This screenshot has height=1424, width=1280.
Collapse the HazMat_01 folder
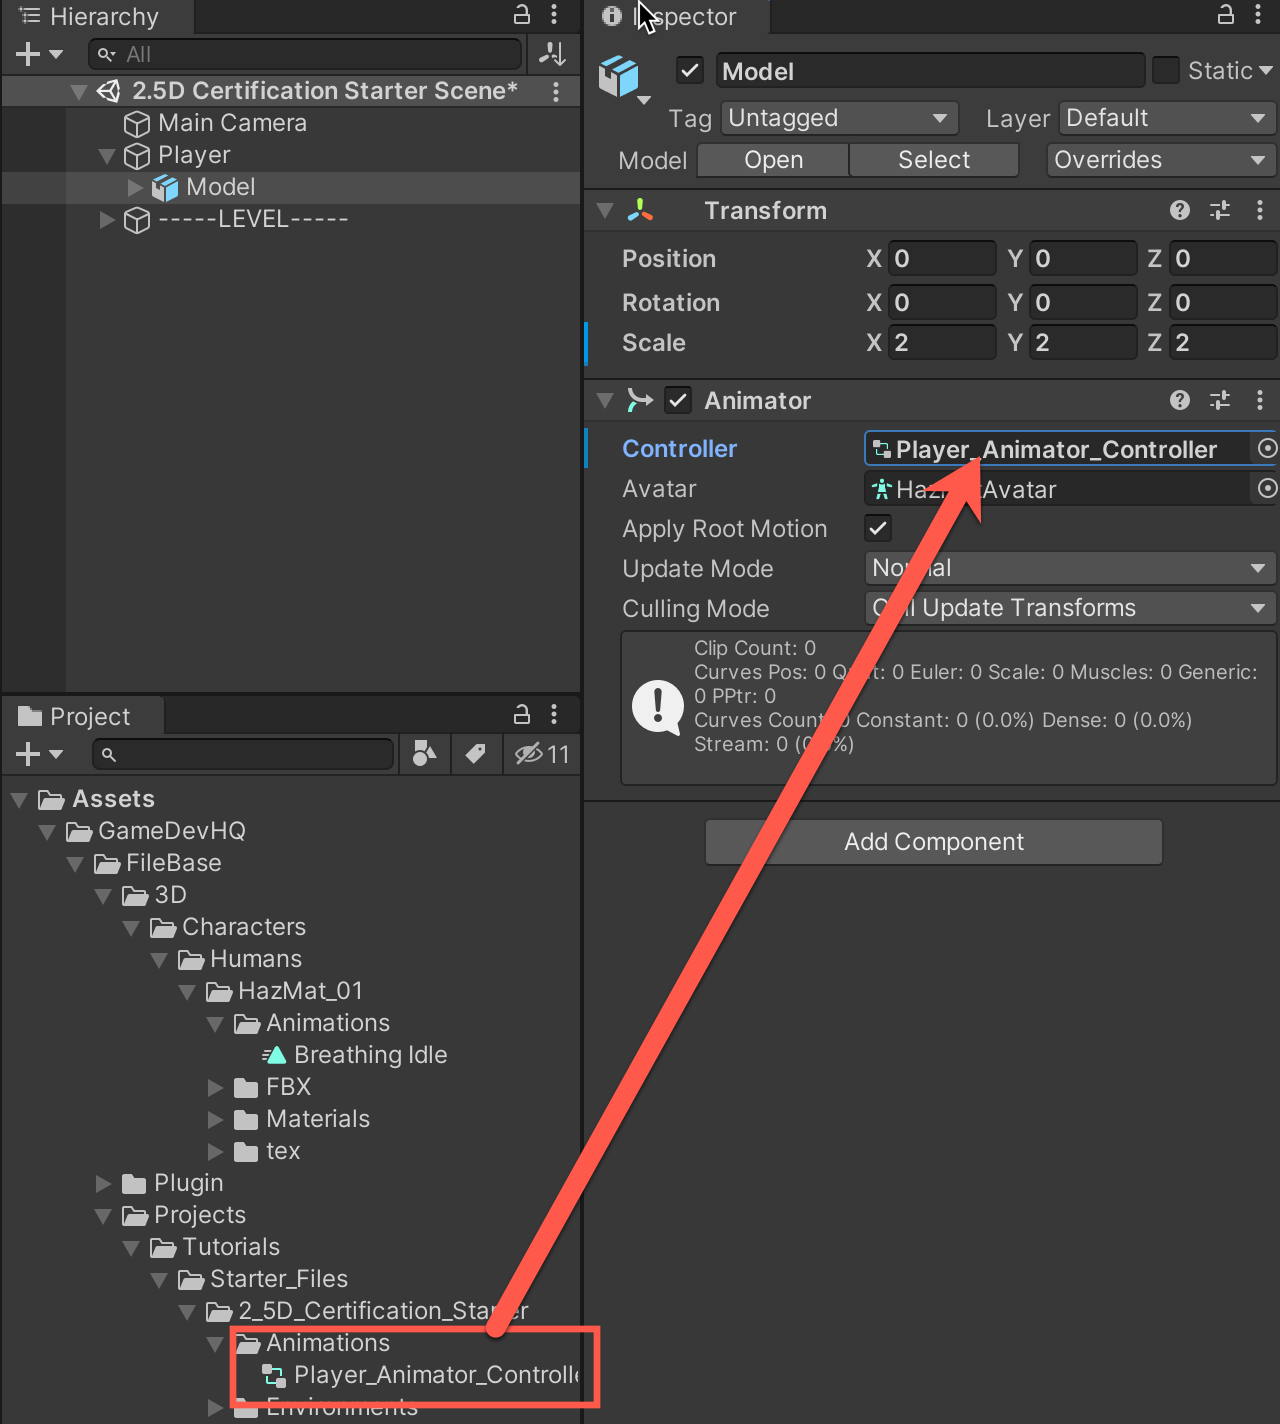pos(187,991)
